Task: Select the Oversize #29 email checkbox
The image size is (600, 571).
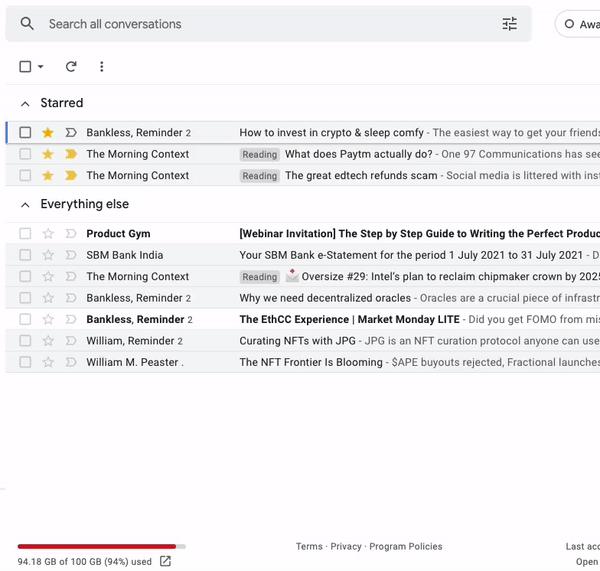Action: point(25,276)
